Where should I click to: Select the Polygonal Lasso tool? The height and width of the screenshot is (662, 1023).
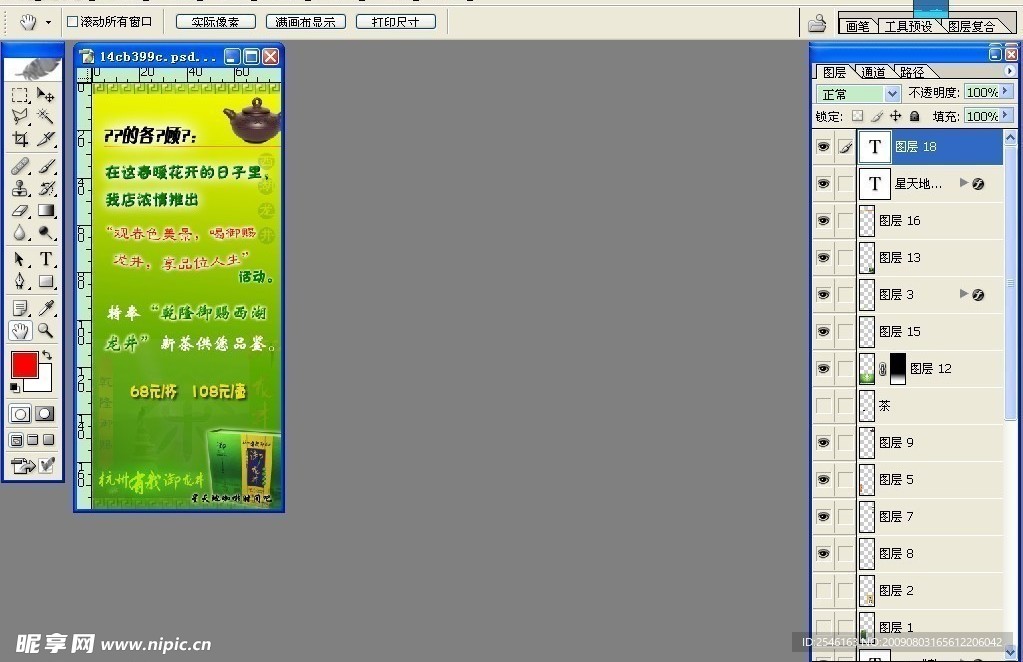pos(20,117)
